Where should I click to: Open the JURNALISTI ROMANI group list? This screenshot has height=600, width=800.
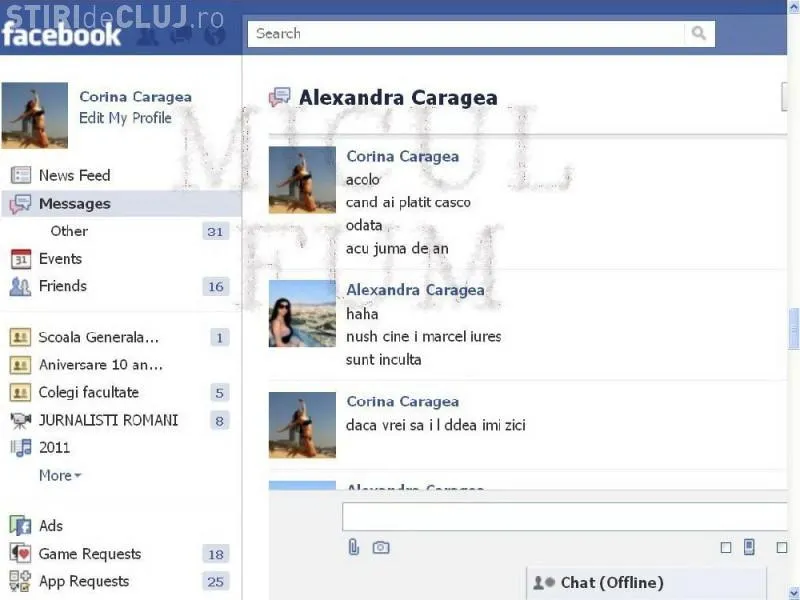pos(108,420)
